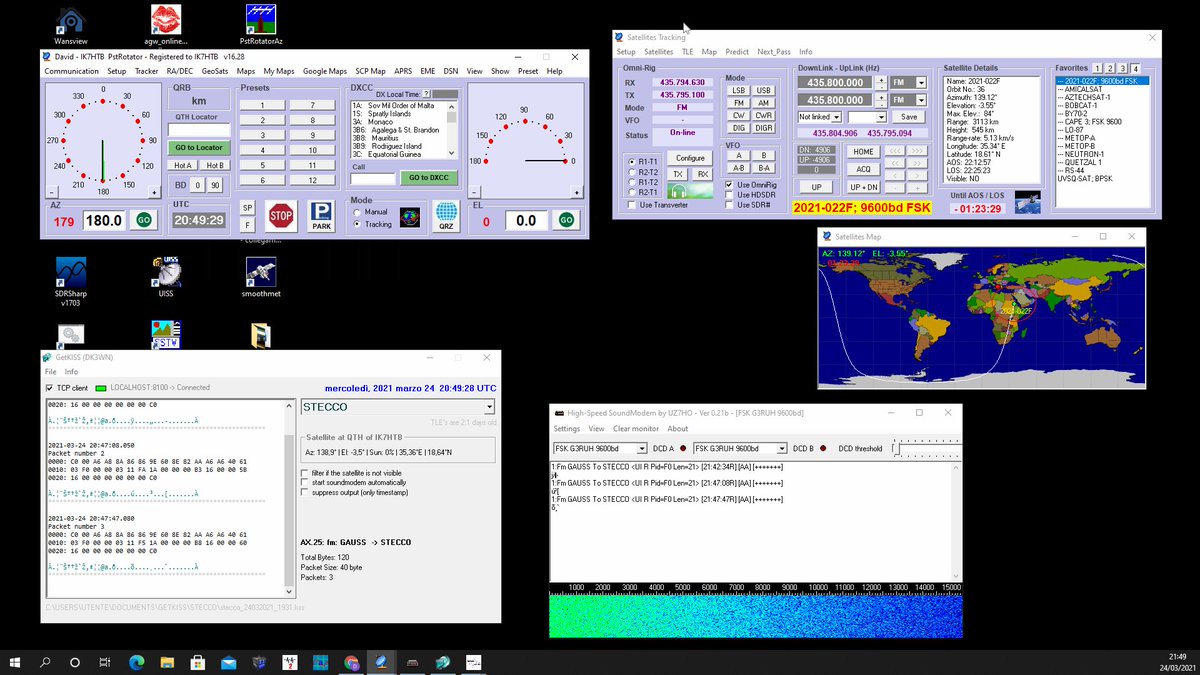Viewport: 1200px width, 675px height.
Task: Click the GO to DXCC button
Action: (428, 178)
